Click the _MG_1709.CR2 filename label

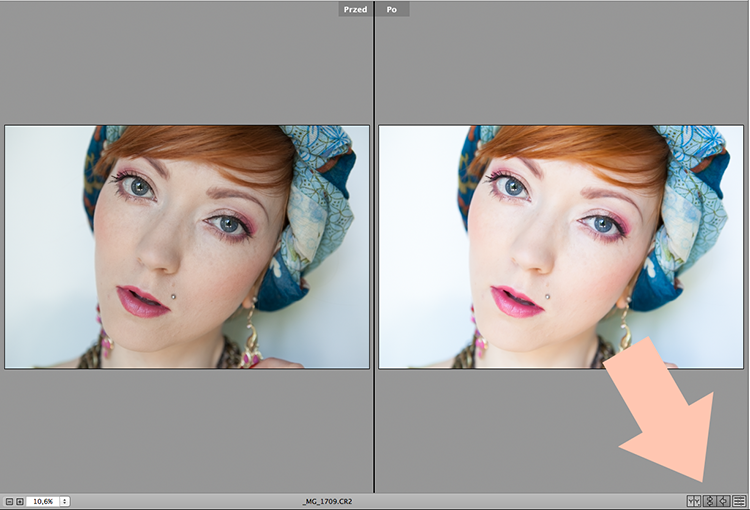click(x=327, y=501)
